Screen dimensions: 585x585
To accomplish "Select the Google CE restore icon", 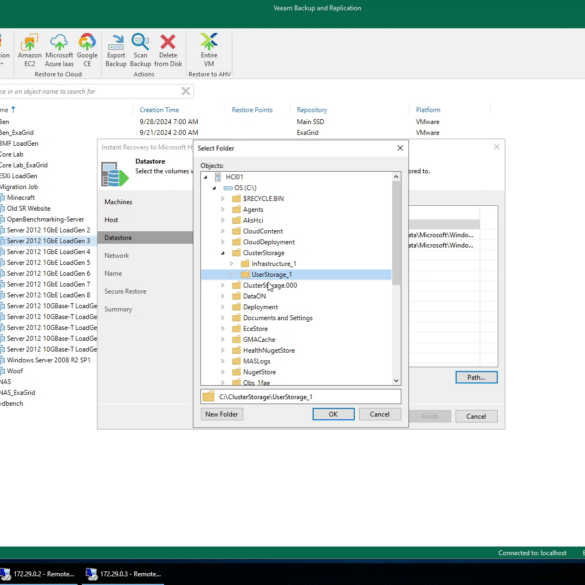I will point(87,50).
